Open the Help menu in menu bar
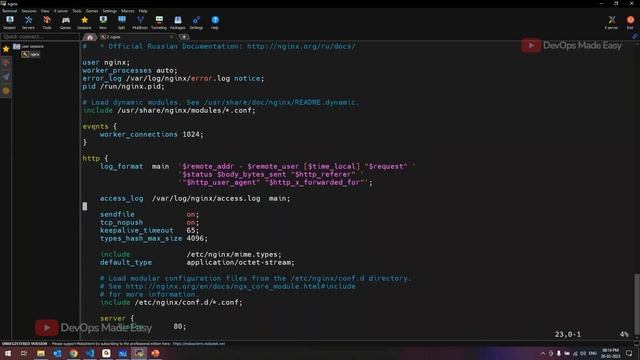This screenshot has height=360, width=640. pos(143,11)
